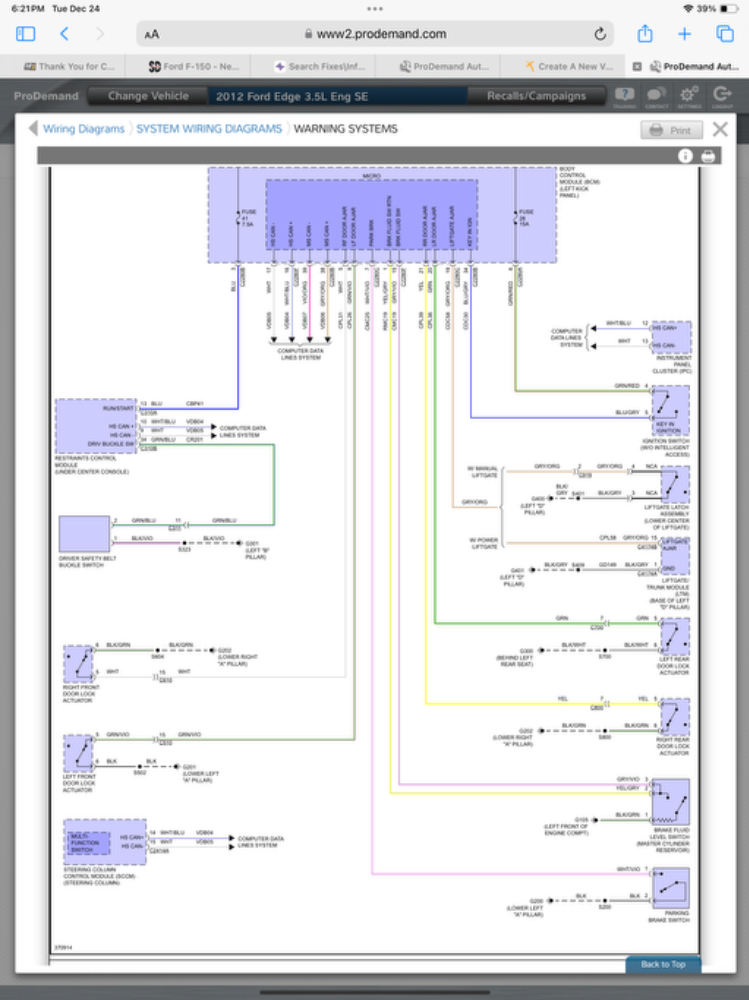Click the Logout icon
The height and width of the screenshot is (1000, 749).
[722, 97]
